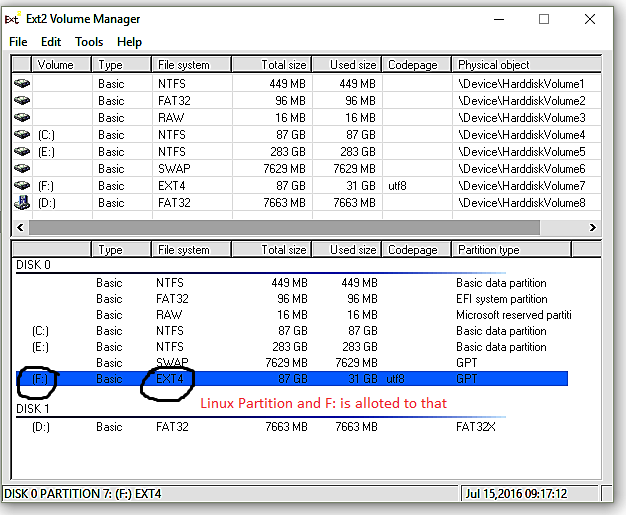Click the utf8 codepage cell in top list
Image resolution: width=626 pixels, height=515 pixels.
397,186
